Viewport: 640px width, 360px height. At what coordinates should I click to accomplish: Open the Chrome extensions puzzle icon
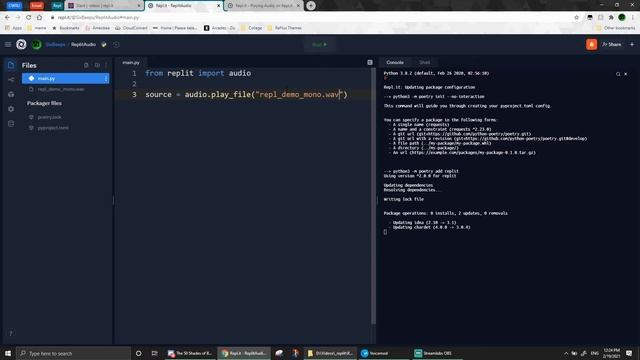point(611,18)
